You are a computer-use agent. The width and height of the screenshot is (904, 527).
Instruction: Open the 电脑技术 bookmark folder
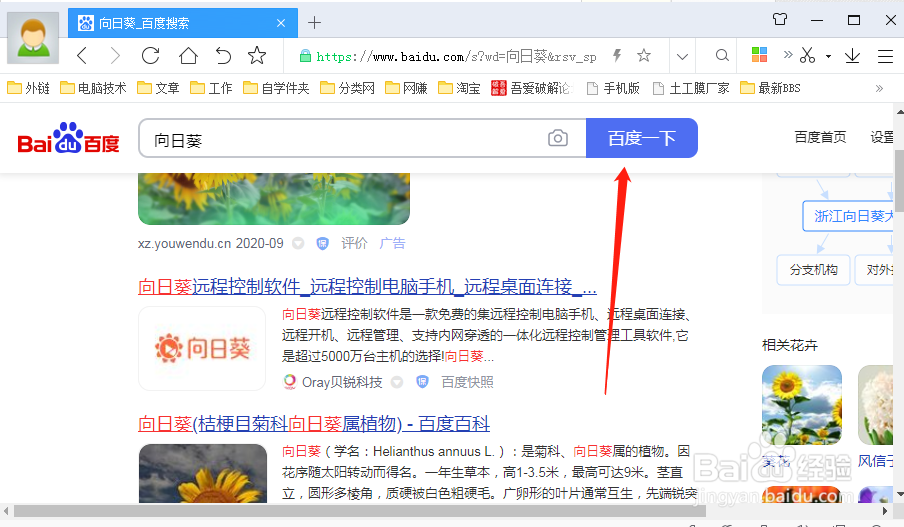[93, 88]
